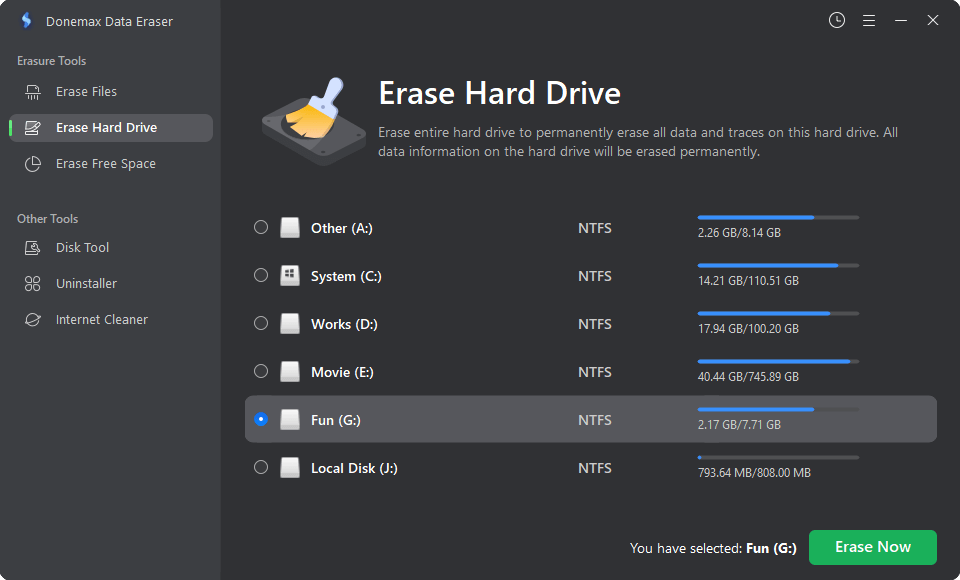Click NTFS label in the System (C:) row
The width and height of the screenshot is (960, 580).
(x=594, y=276)
